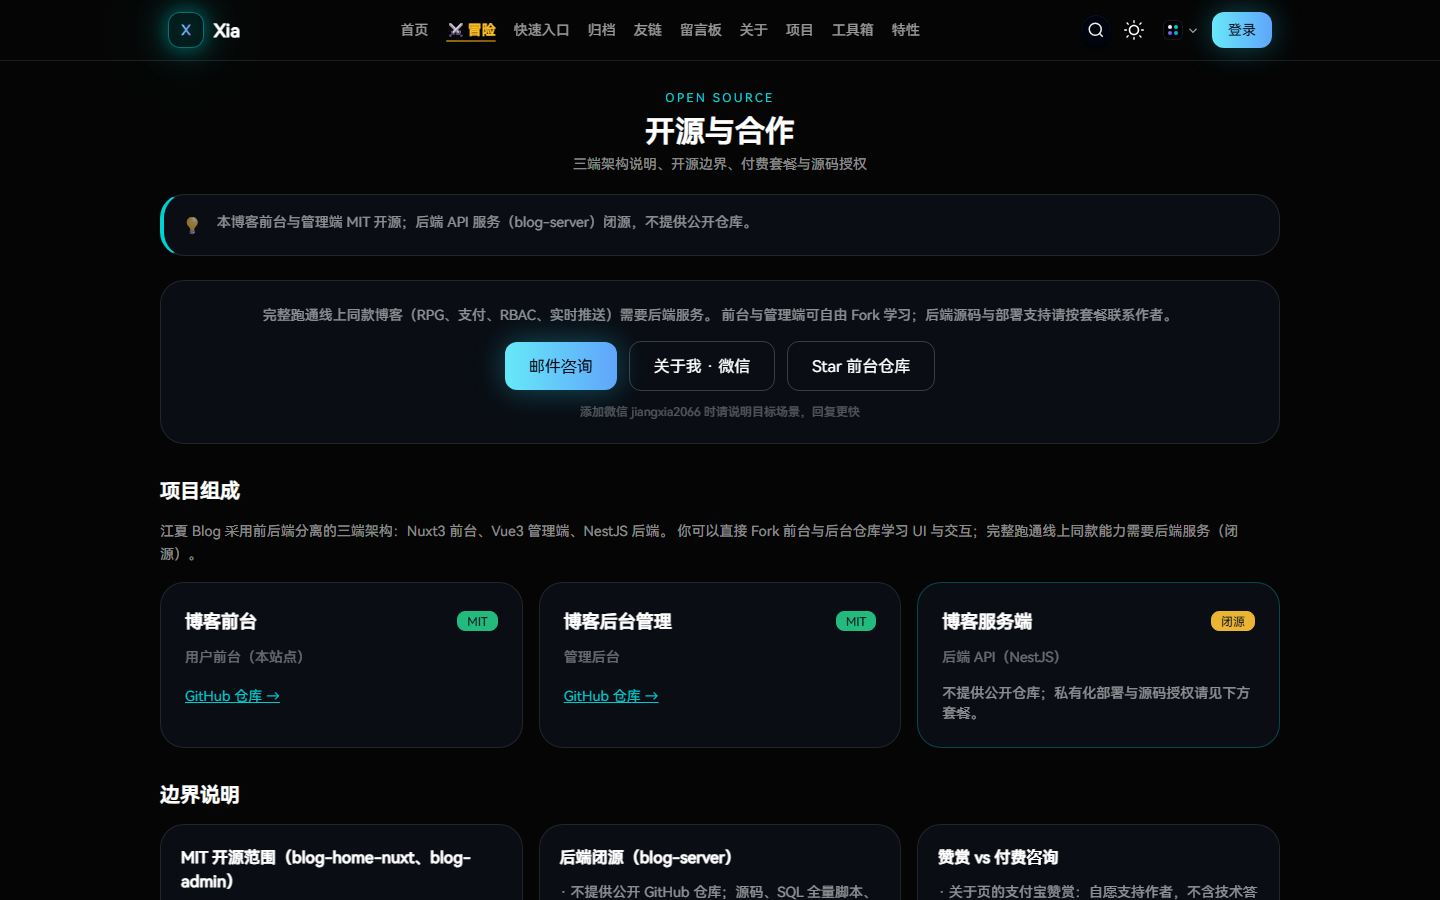Toggle light mode with sun icon

(1134, 30)
